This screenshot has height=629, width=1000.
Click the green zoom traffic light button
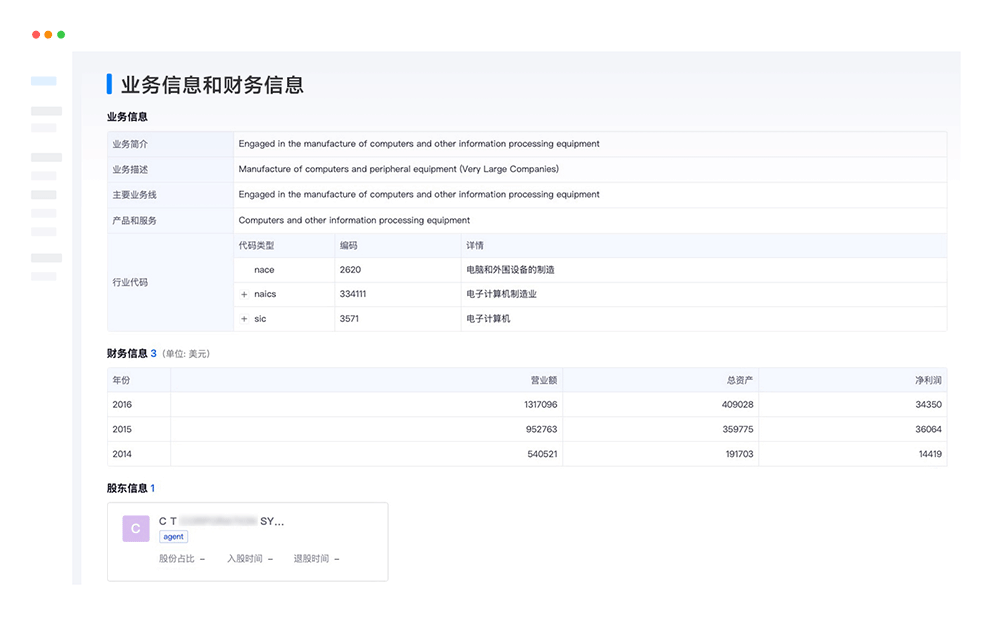[x=61, y=33]
